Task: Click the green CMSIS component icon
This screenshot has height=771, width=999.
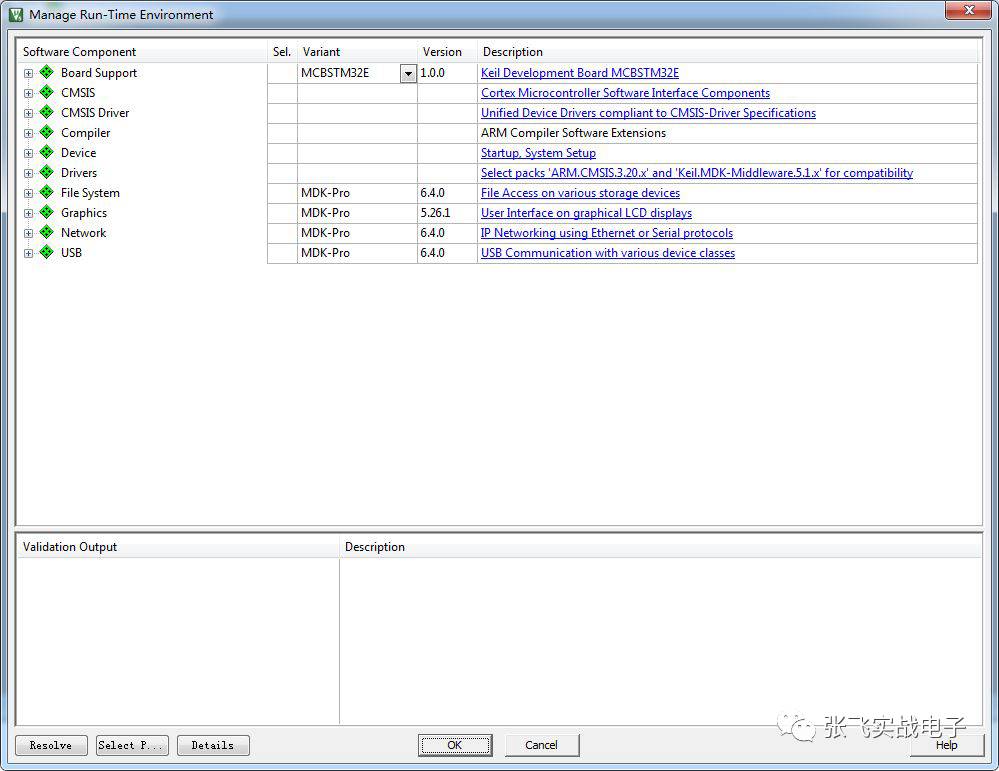Action: click(46, 93)
